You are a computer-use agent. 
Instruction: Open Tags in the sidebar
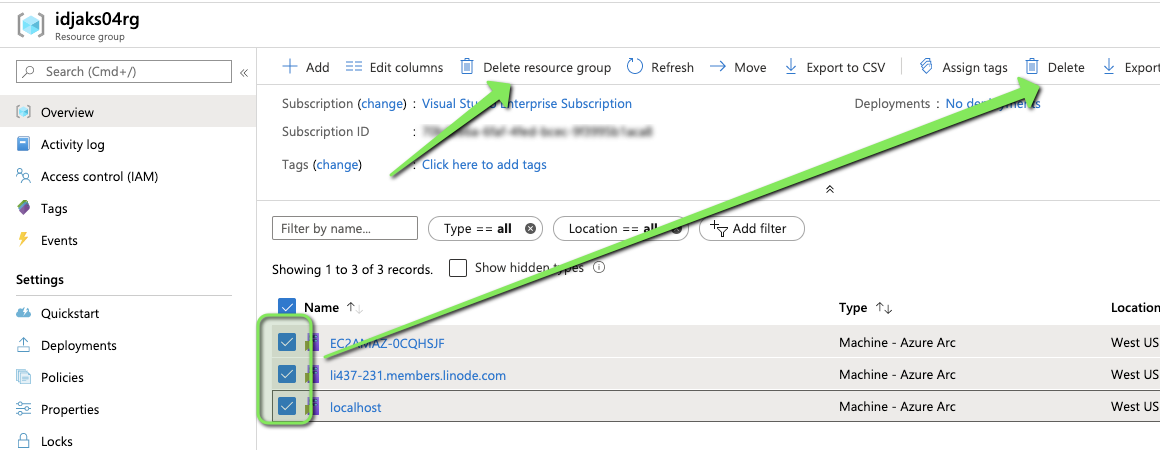click(54, 208)
